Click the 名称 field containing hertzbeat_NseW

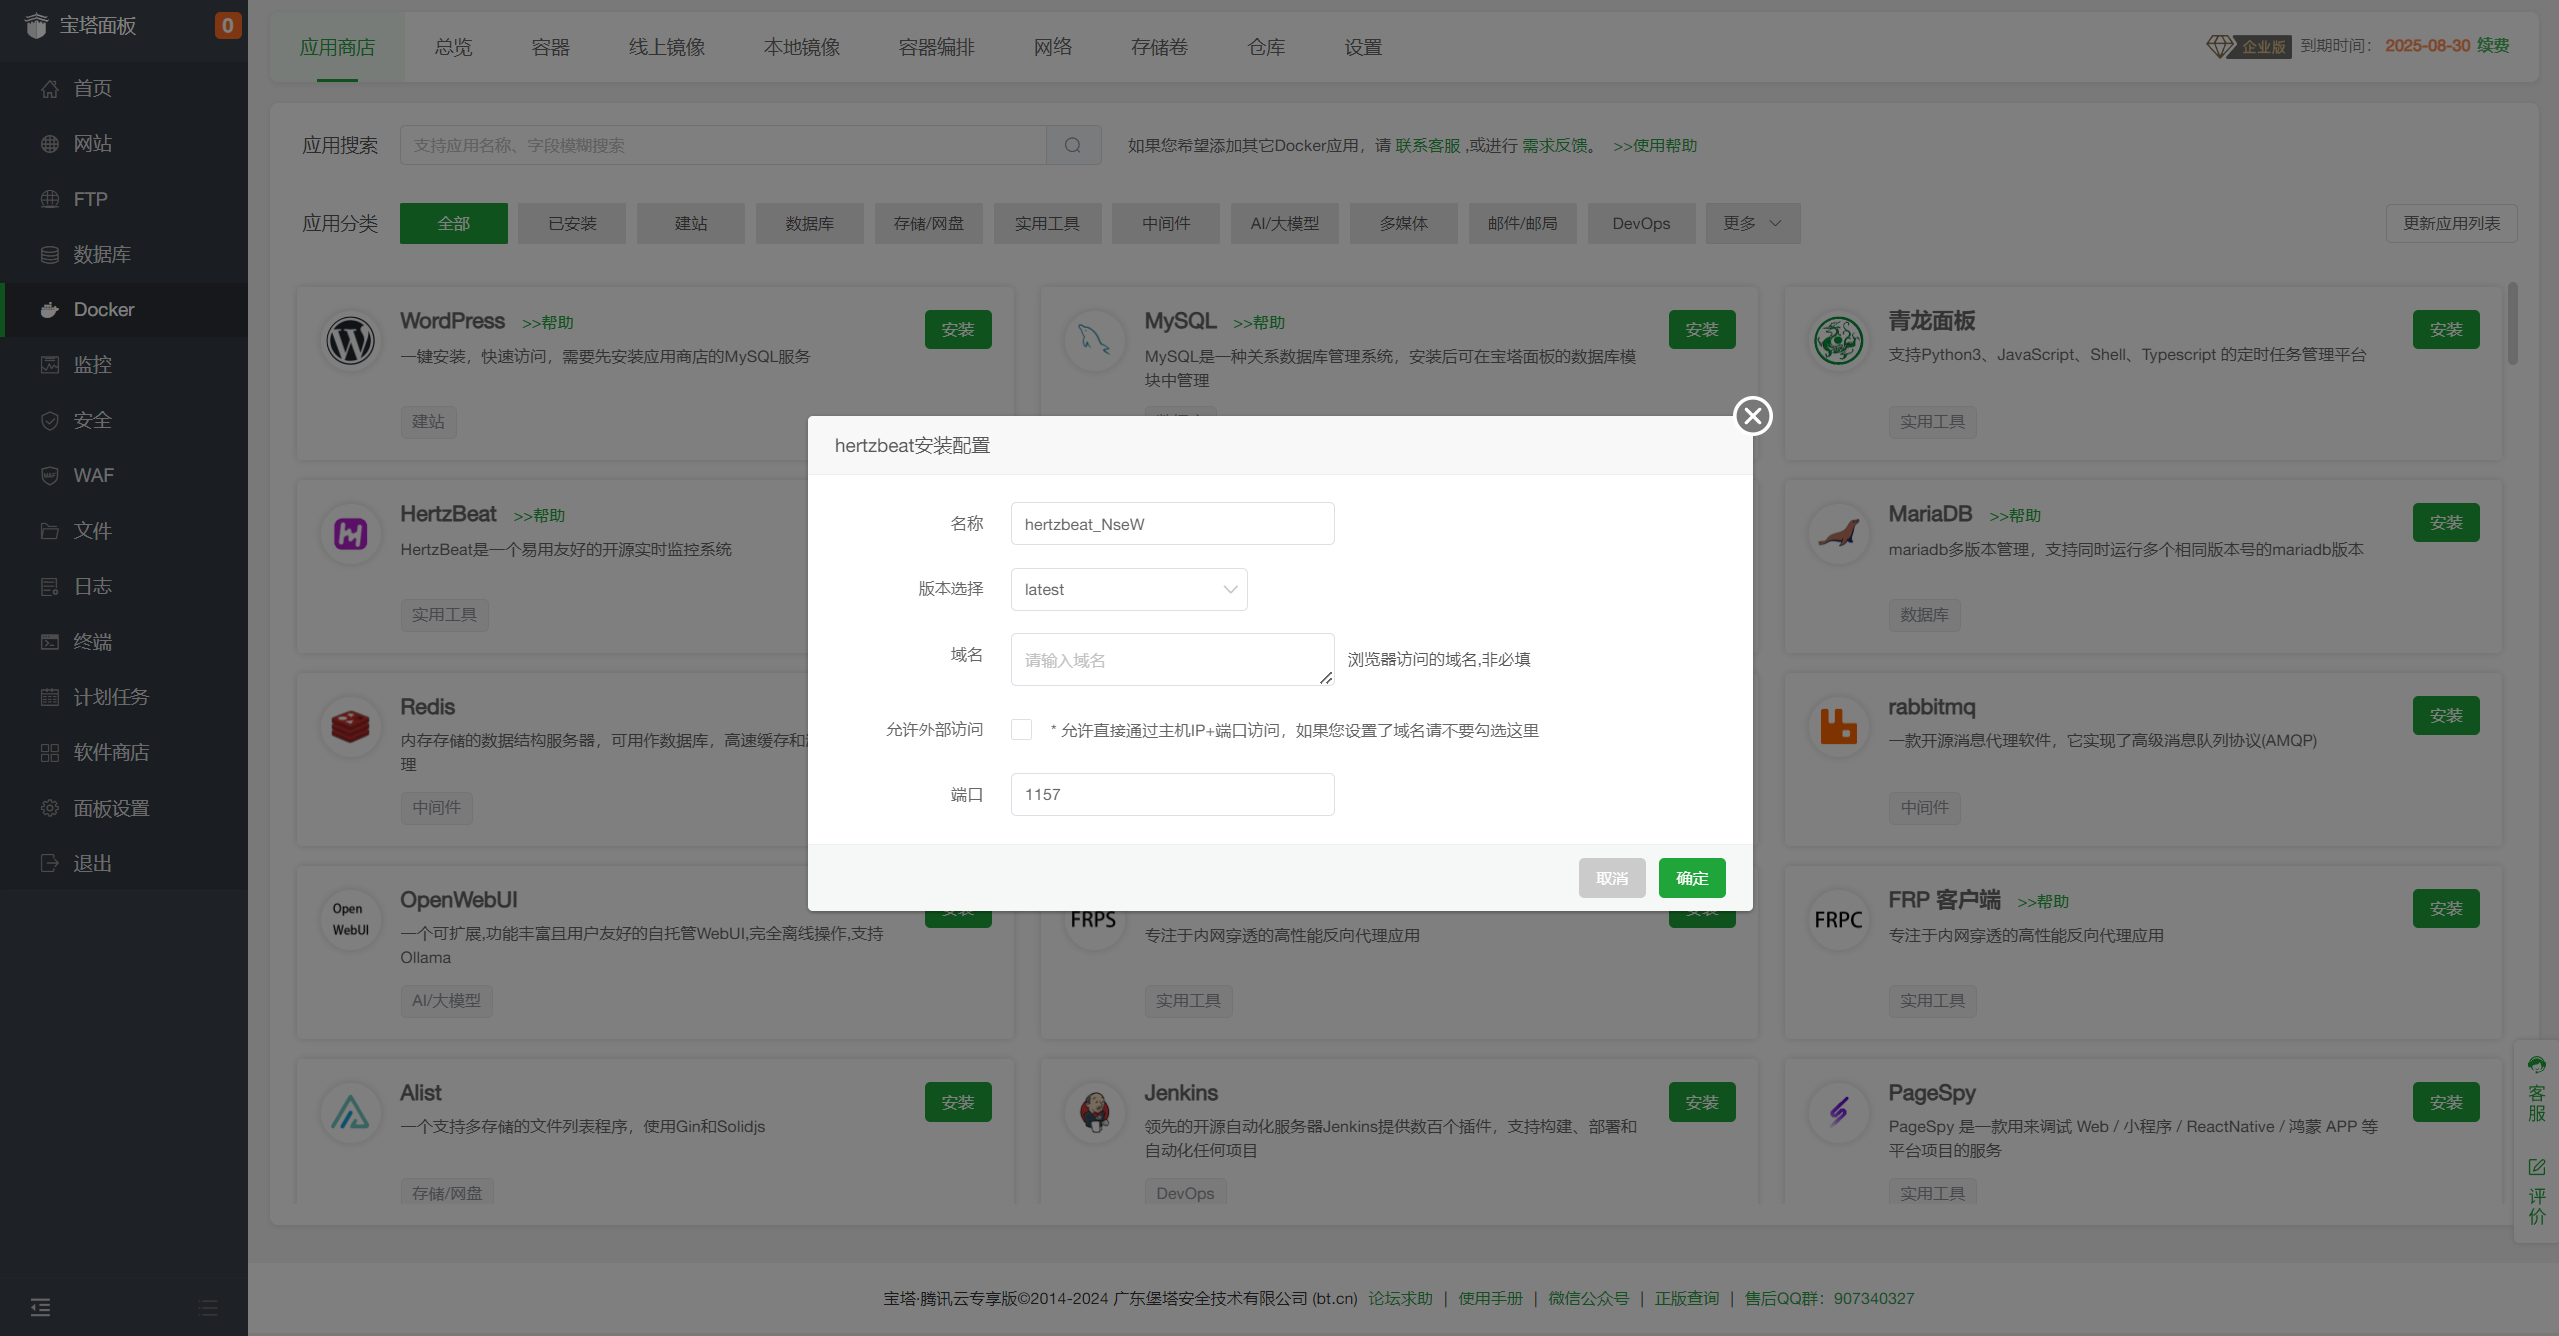1172,524
